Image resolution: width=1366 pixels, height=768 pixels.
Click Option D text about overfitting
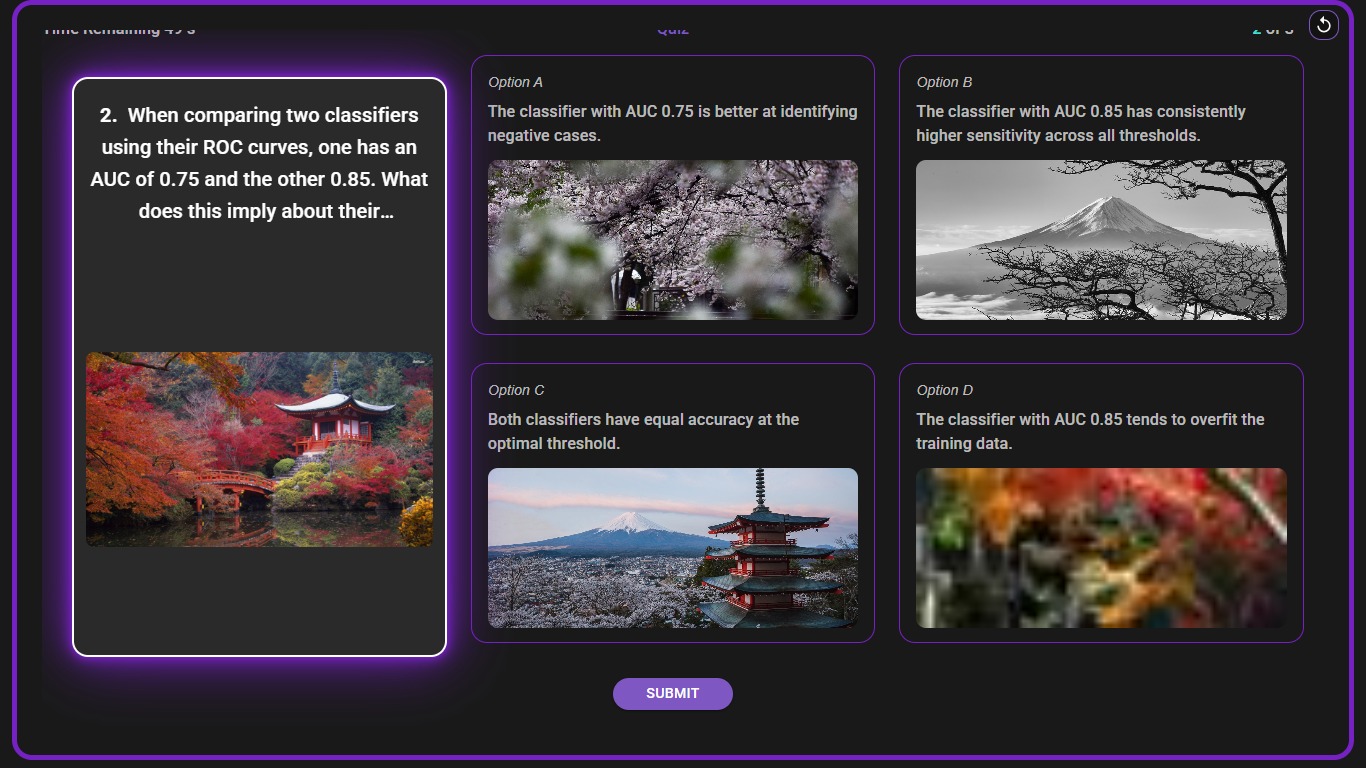pyautogui.click(x=1090, y=431)
